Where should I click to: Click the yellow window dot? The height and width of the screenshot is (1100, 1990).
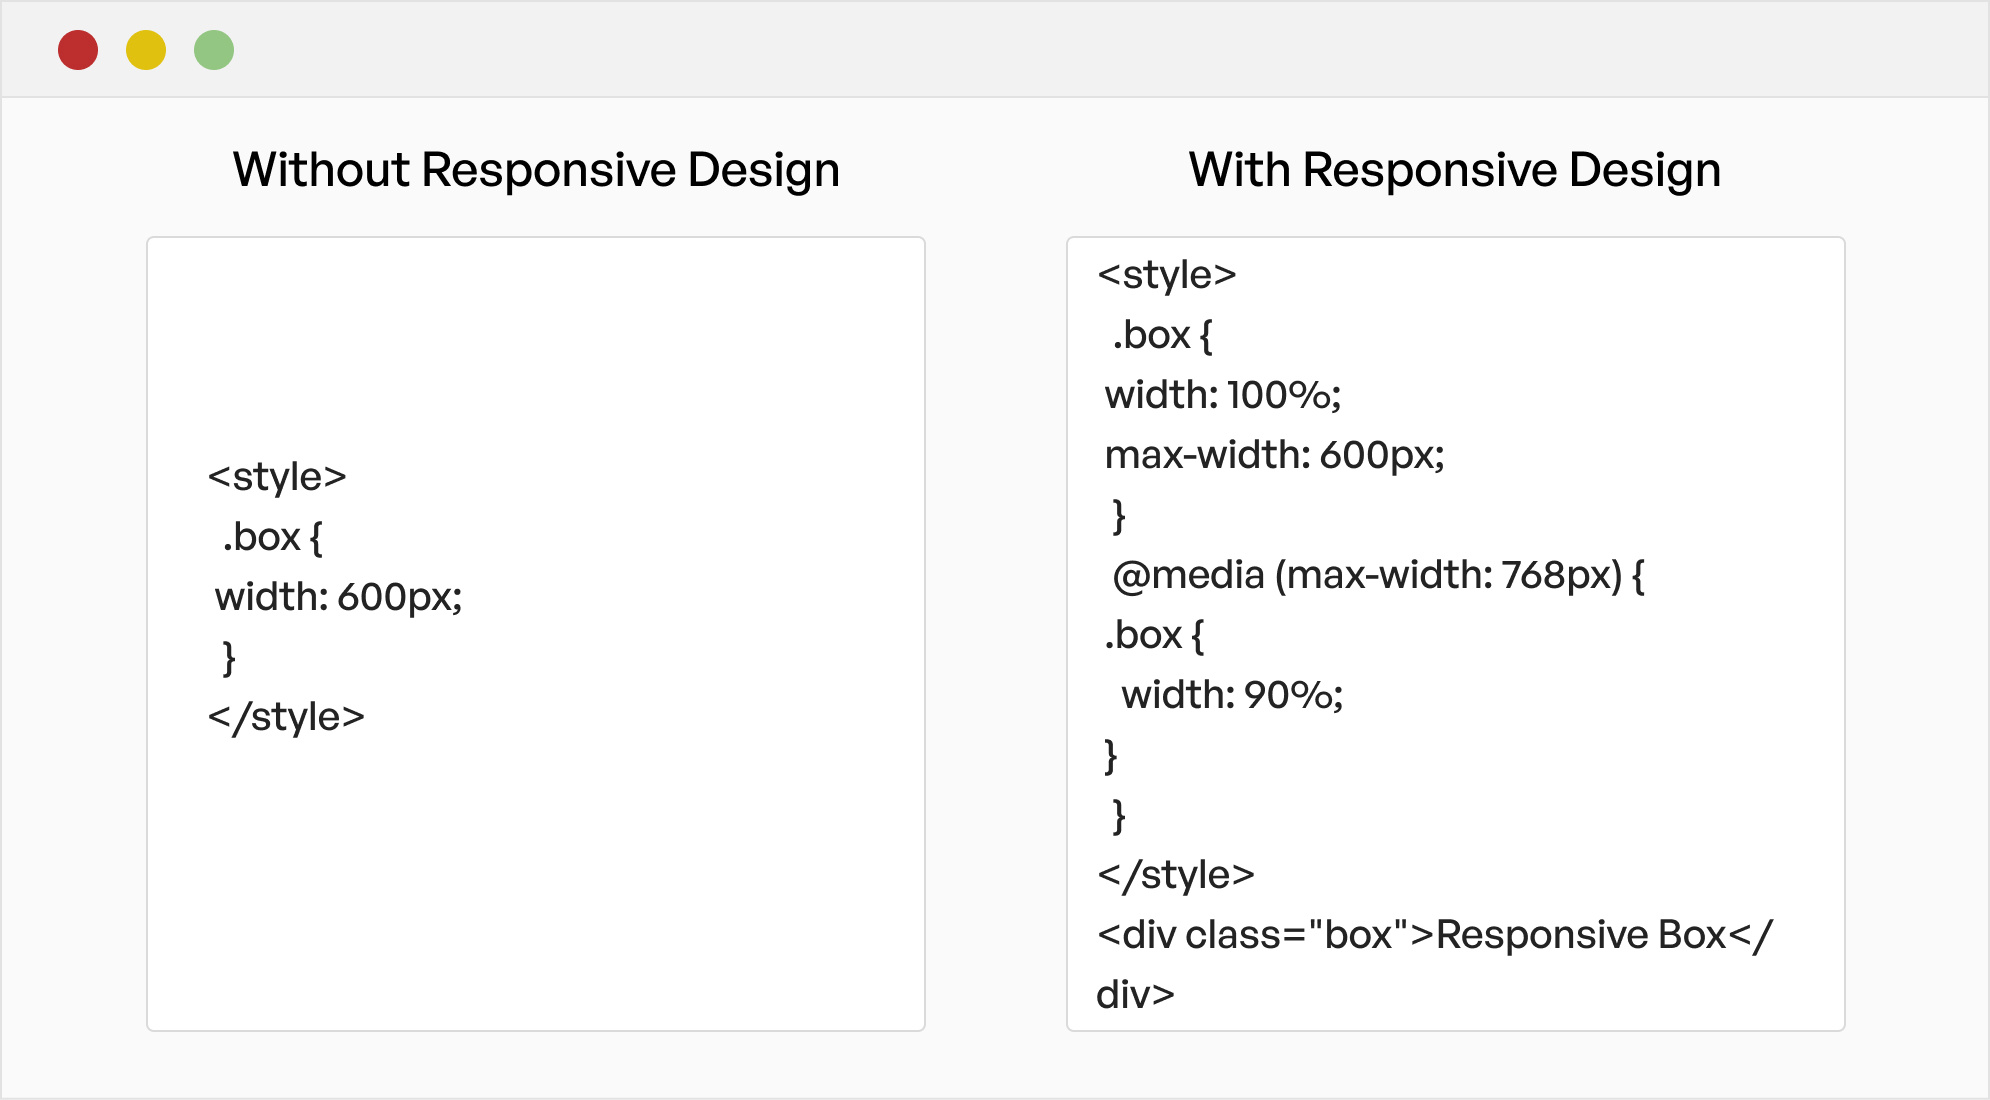[x=146, y=50]
